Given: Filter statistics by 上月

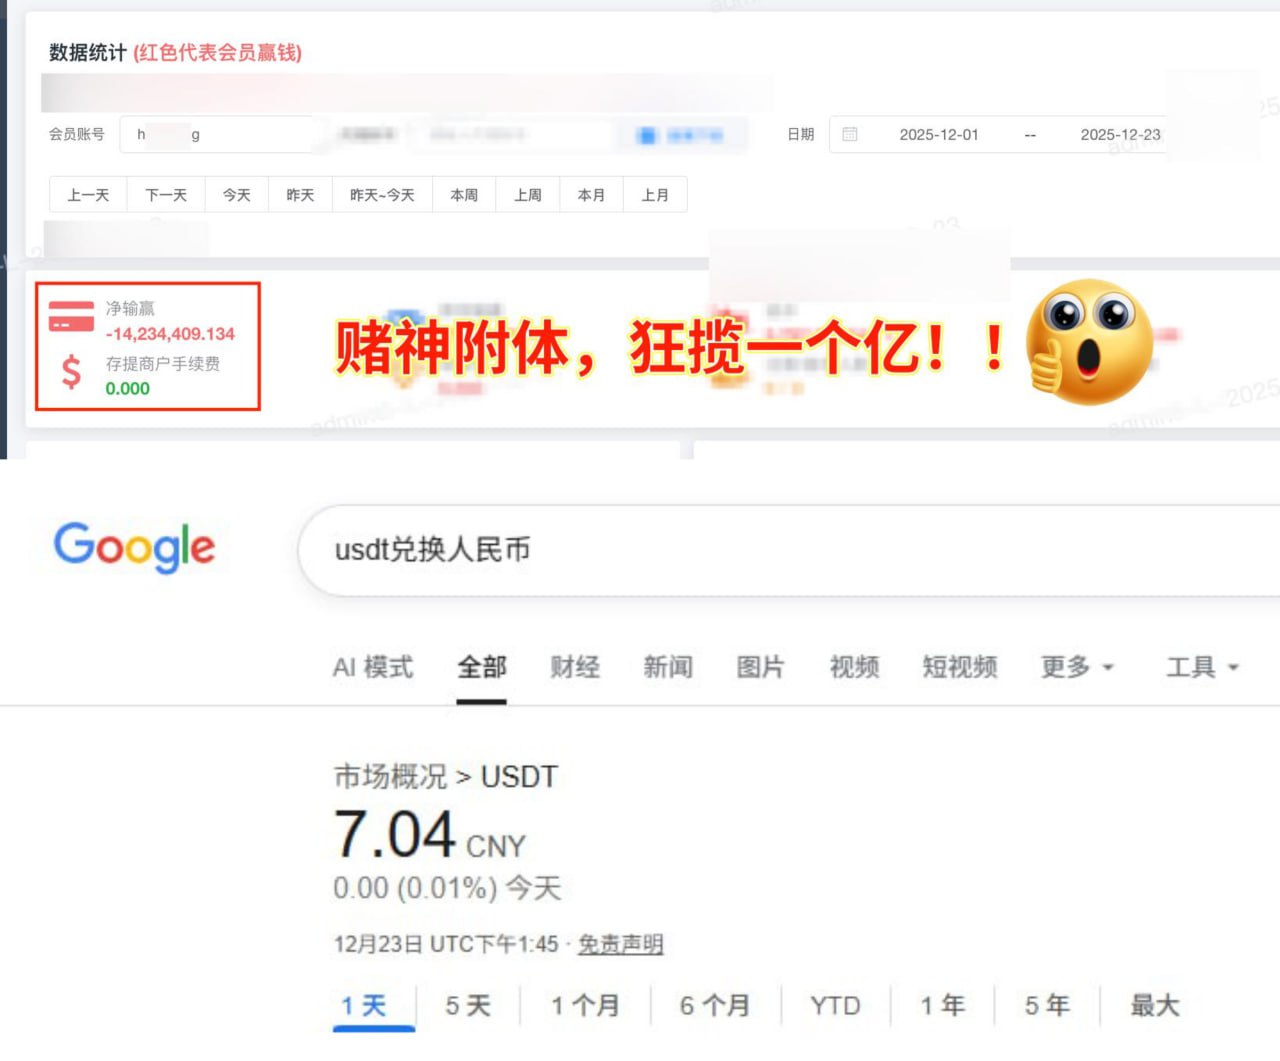Looking at the screenshot, I should pyautogui.click(x=655, y=195).
